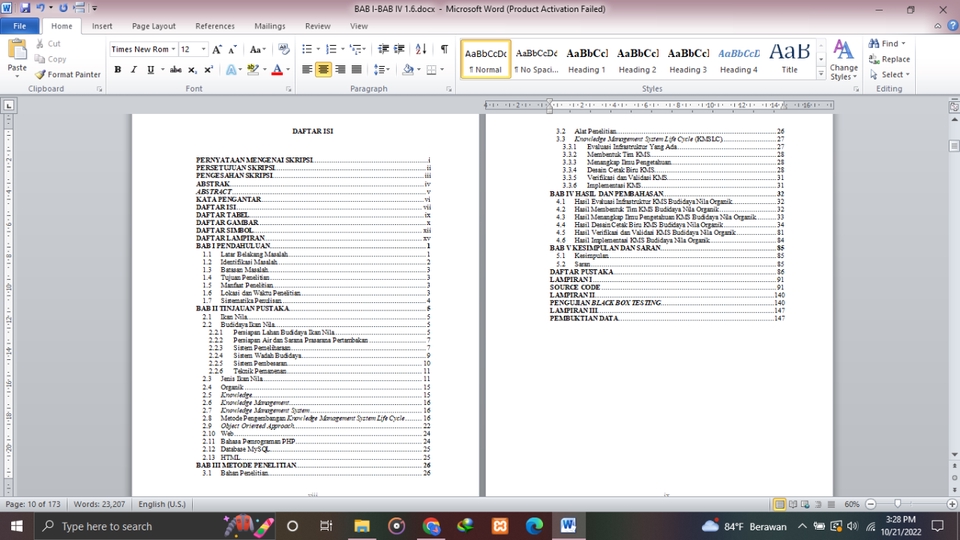Click the Copy command

pyautogui.click(x=51, y=59)
